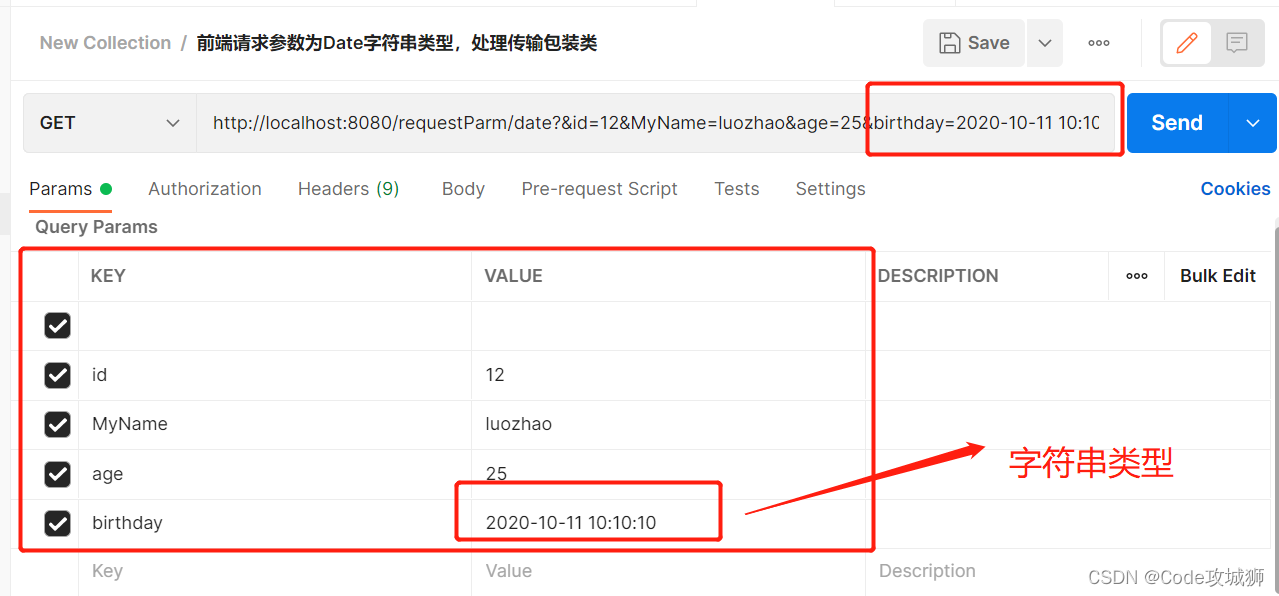Select the MyName key cell
The width and height of the screenshot is (1279, 596).
coord(275,424)
